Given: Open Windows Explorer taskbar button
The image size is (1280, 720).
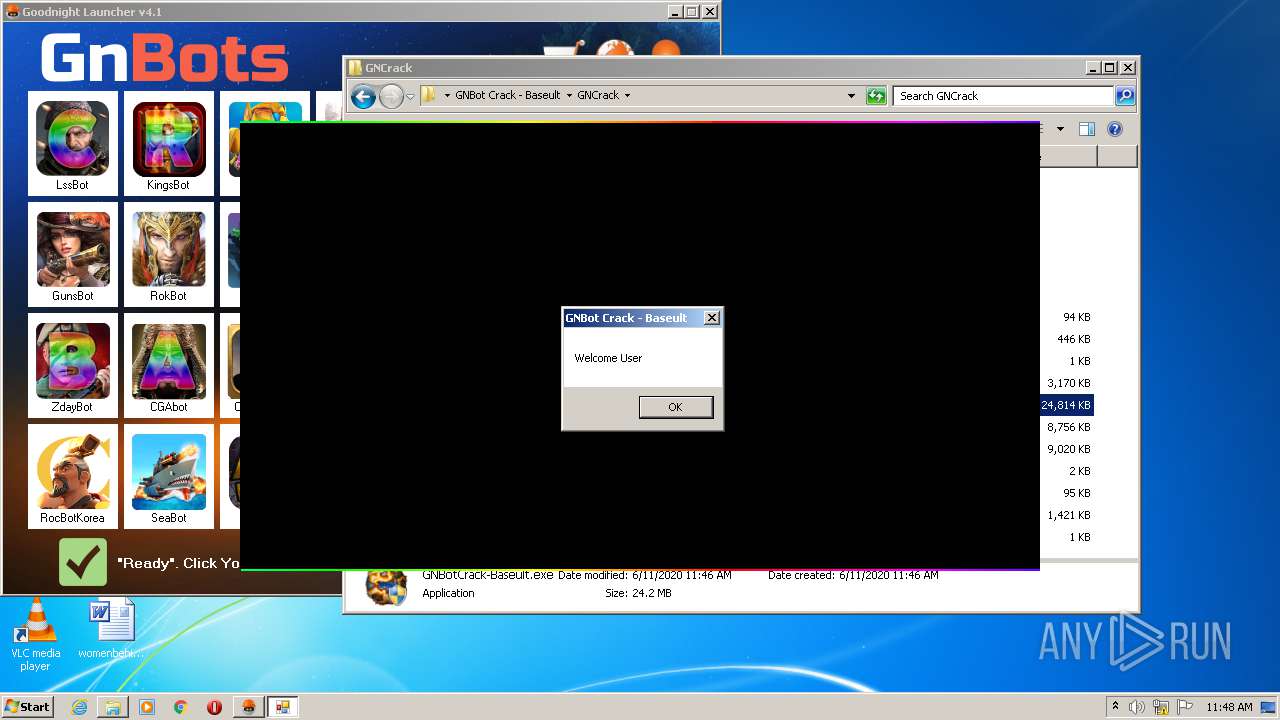Looking at the screenshot, I should (113, 707).
